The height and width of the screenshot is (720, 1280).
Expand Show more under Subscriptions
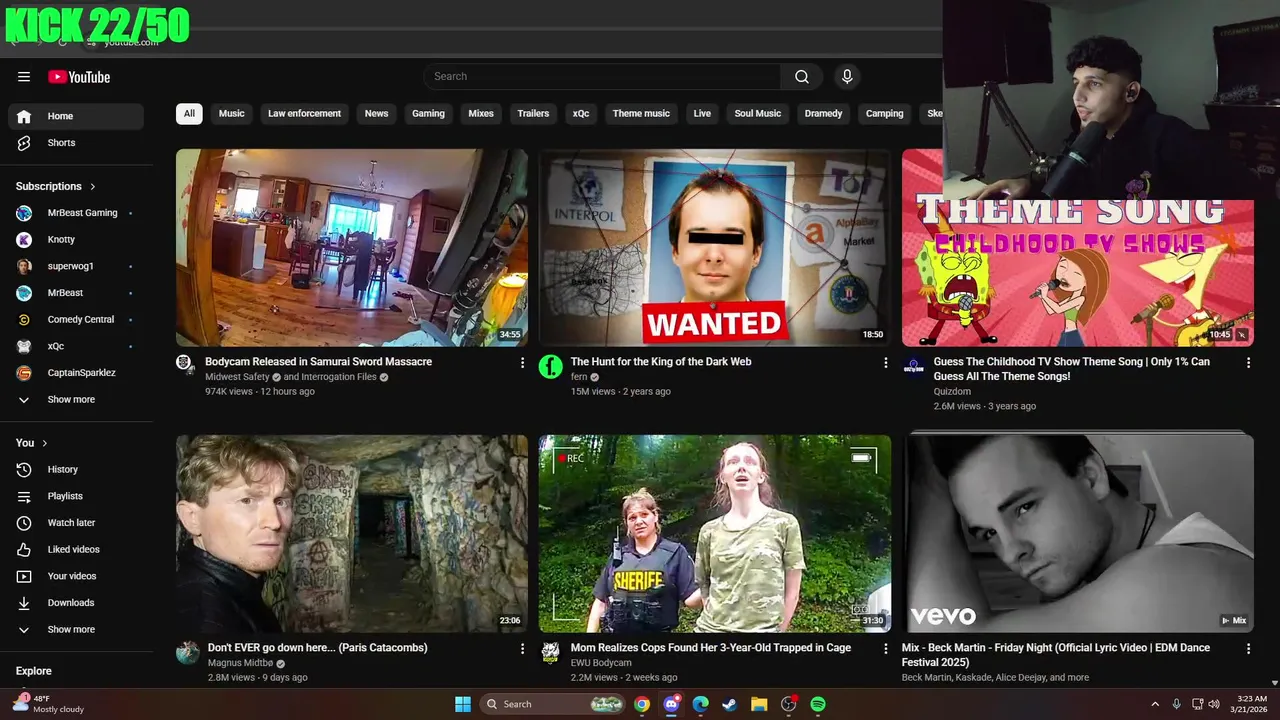pos(76,400)
